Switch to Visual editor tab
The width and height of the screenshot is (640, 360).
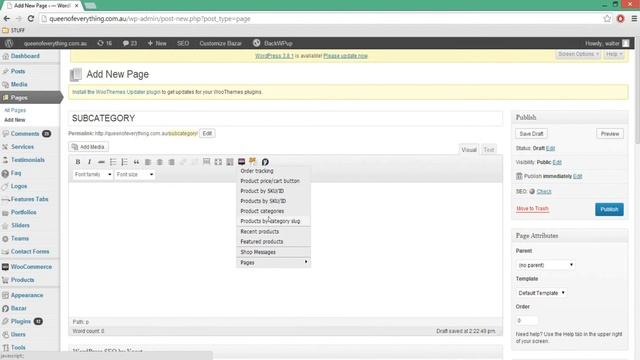coord(469,149)
